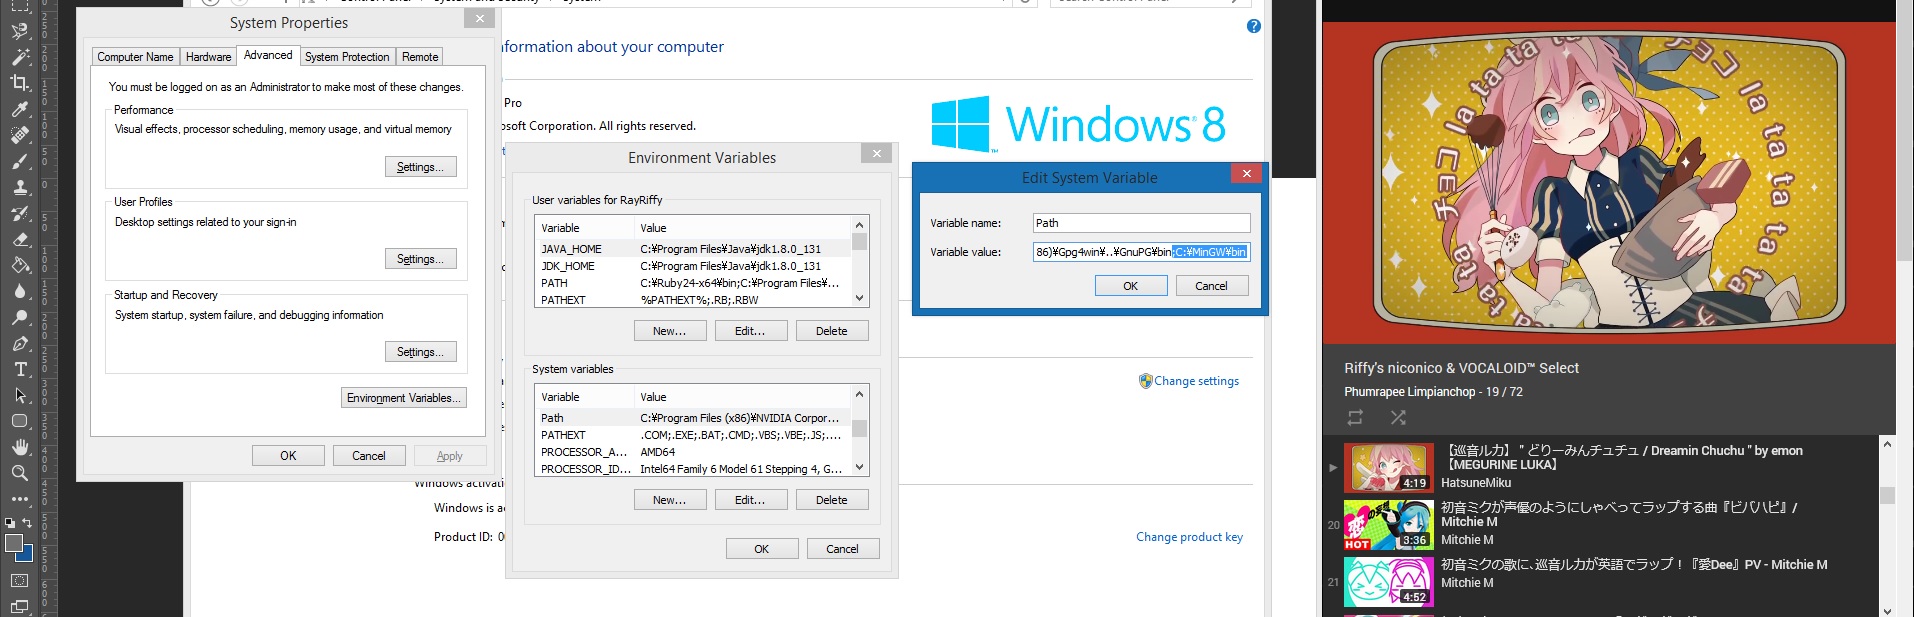The width and height of the screenshot is (1914, 617).
Task: Select the Eyedropper tool
Action: [x=20, y=109]
